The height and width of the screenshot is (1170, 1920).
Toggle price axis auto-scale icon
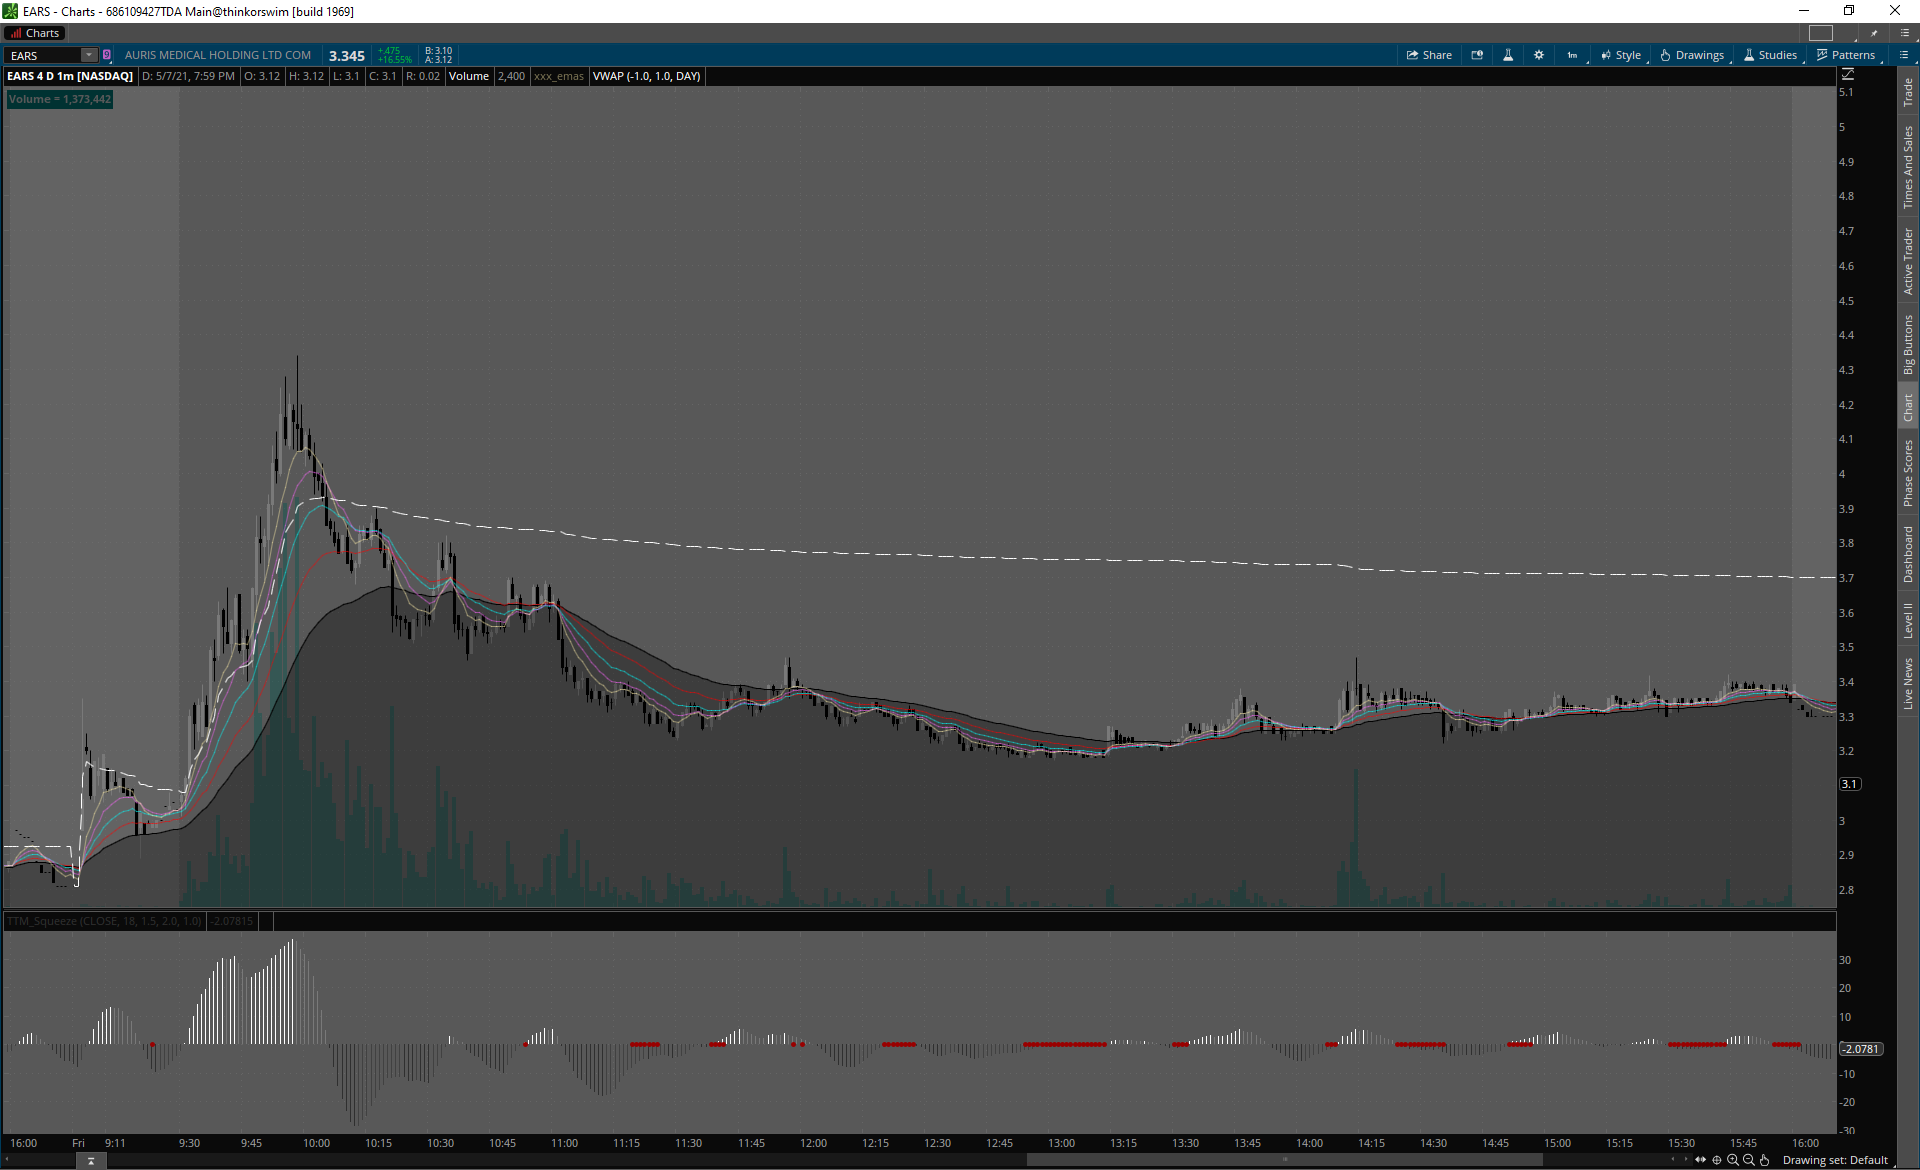[1848, 74]
